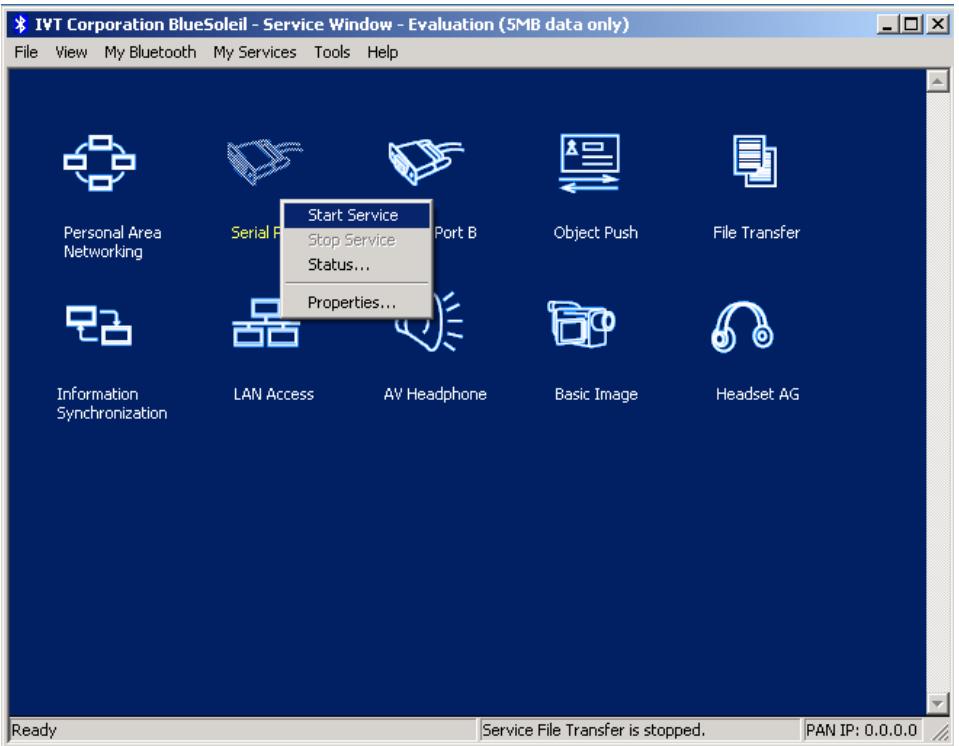Select the Headset AG headphones icon

tap(742, 327)
